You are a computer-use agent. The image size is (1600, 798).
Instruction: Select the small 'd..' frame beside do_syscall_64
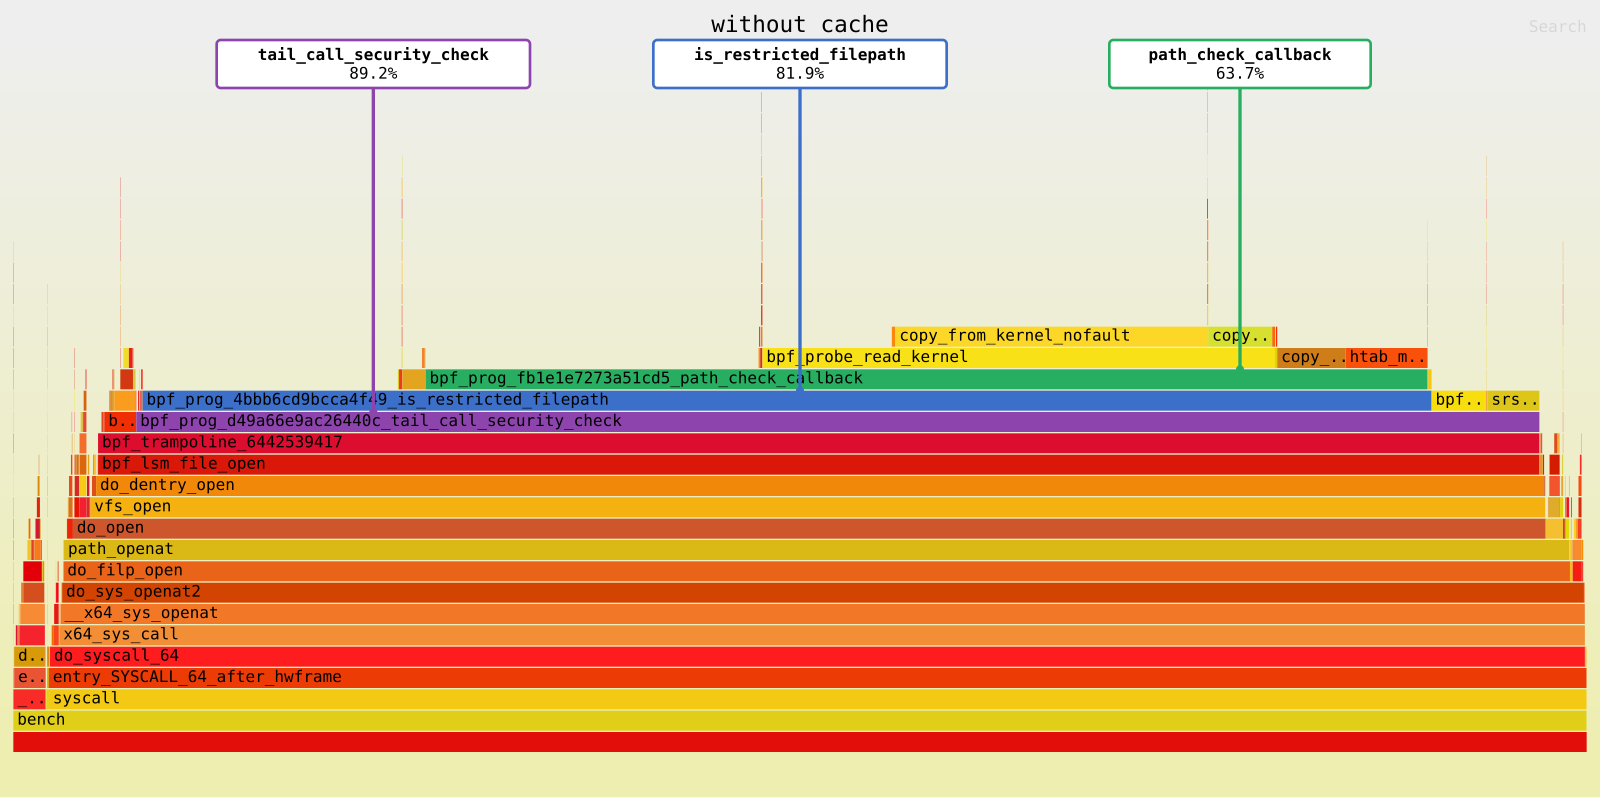[x=29, y=656]
